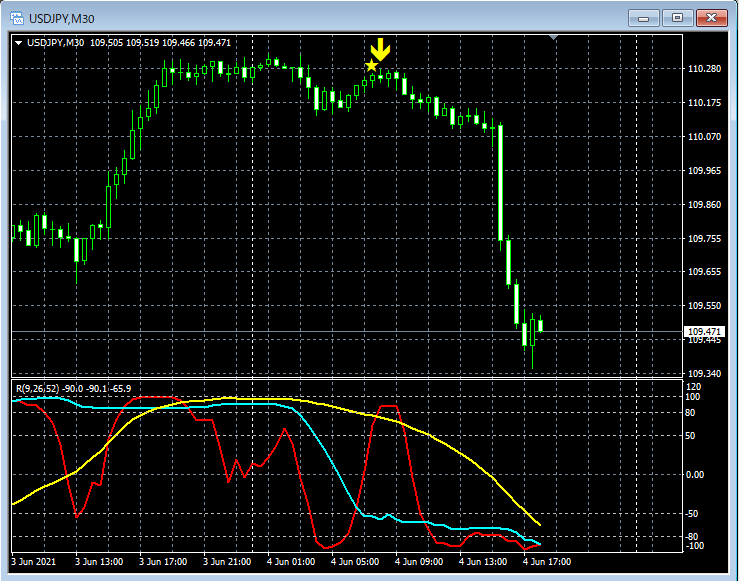Click price axis value 109.755
The height and width of the screenshot is (581, 740).
click(x=705, y=239)
